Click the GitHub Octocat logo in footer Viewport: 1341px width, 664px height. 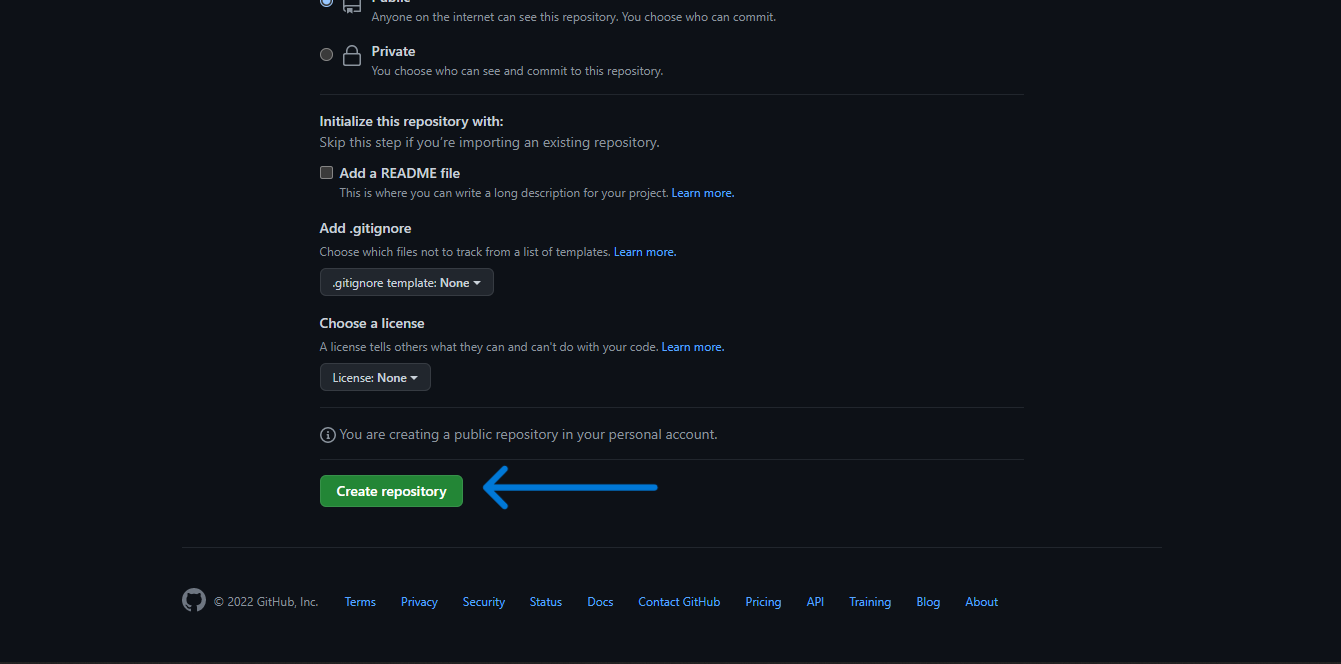click(193, 601)
